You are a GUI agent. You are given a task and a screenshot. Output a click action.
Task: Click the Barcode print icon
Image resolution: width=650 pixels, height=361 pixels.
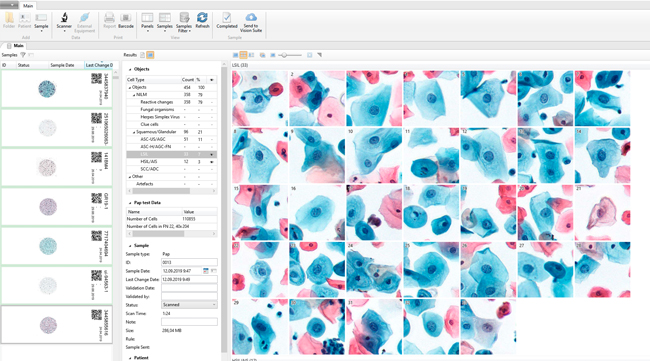coord(126,21)
